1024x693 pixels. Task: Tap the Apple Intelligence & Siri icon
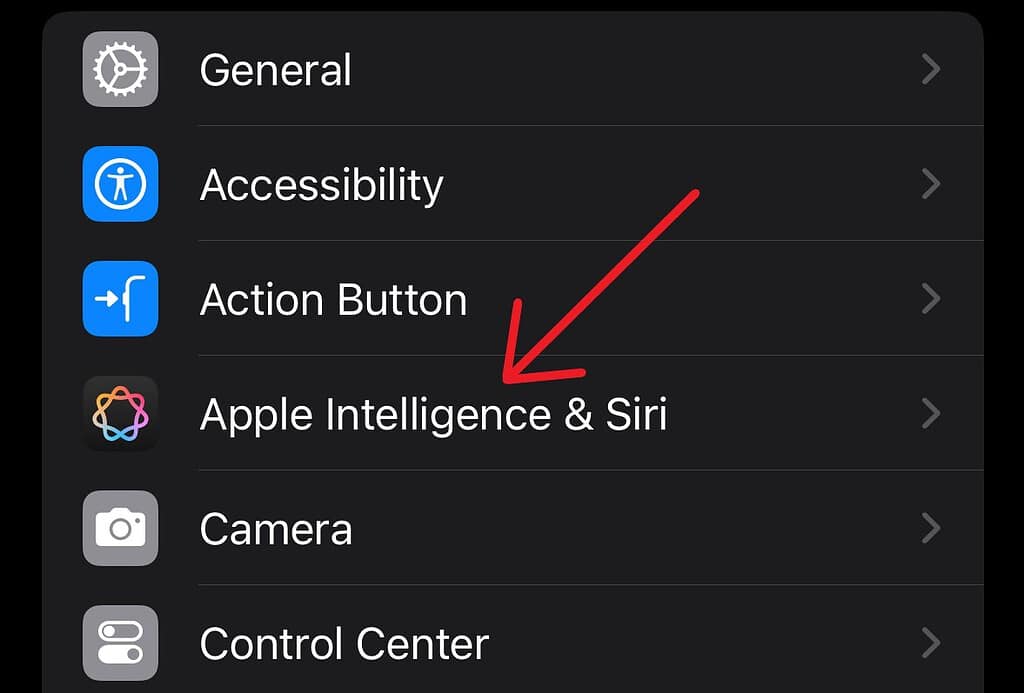[x=120, y=413]
